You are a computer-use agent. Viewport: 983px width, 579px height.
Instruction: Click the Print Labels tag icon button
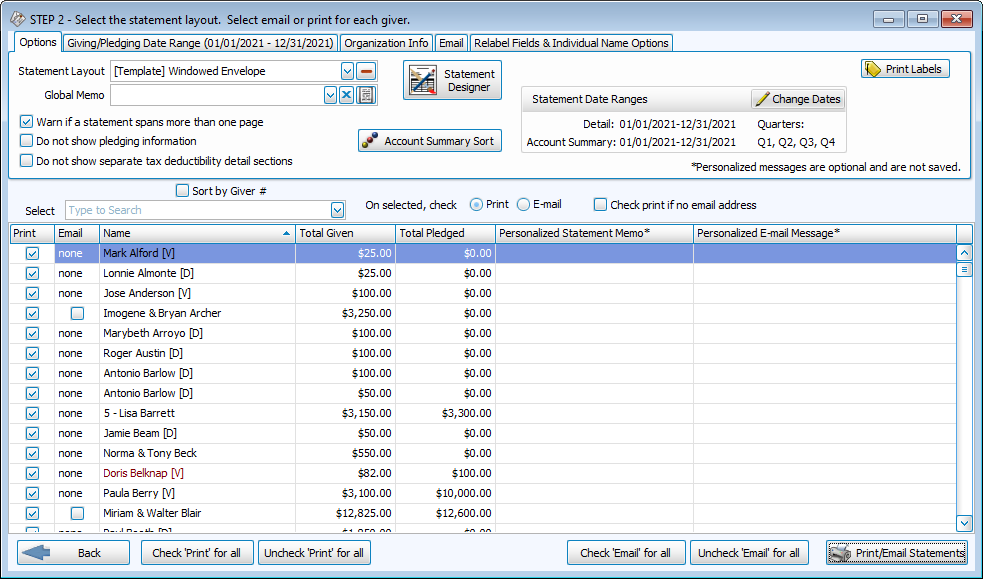(905, 69)
